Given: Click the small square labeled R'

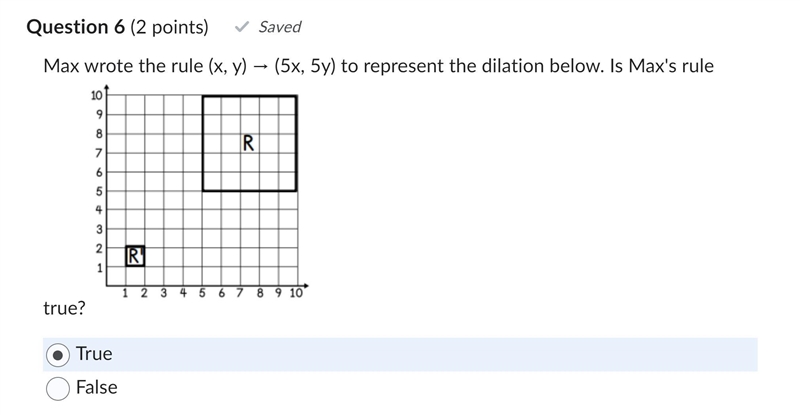Looking at the screenshot, I should tap(135, 256).
